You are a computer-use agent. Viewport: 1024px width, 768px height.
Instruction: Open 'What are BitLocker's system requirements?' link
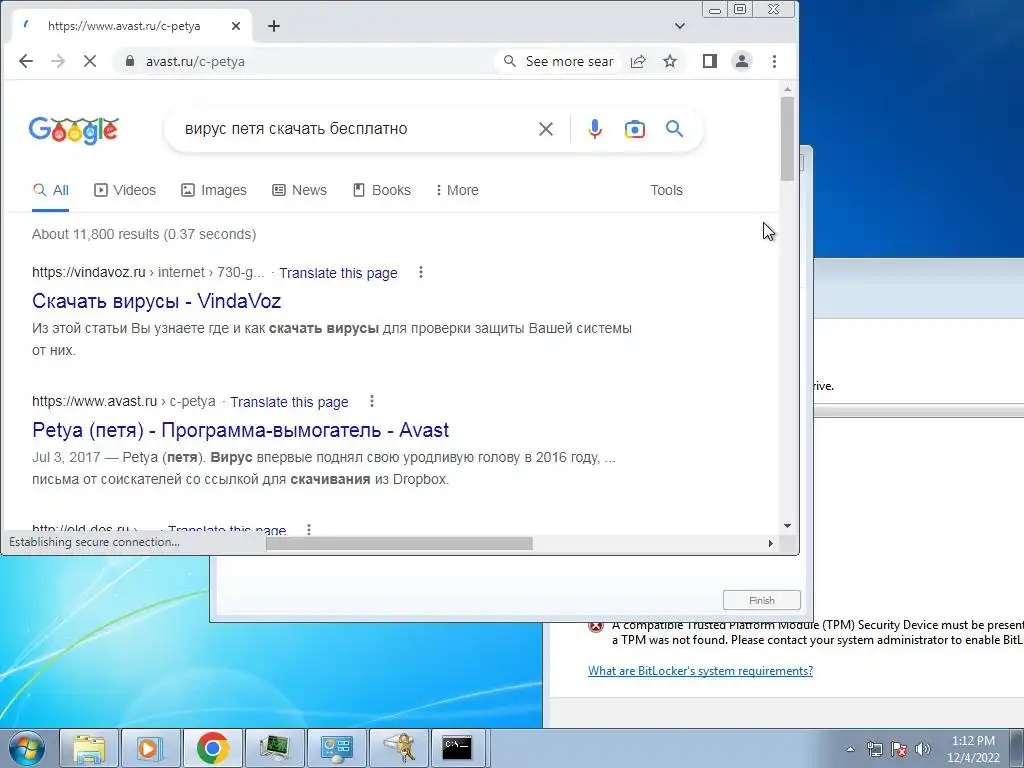[700, 671]
